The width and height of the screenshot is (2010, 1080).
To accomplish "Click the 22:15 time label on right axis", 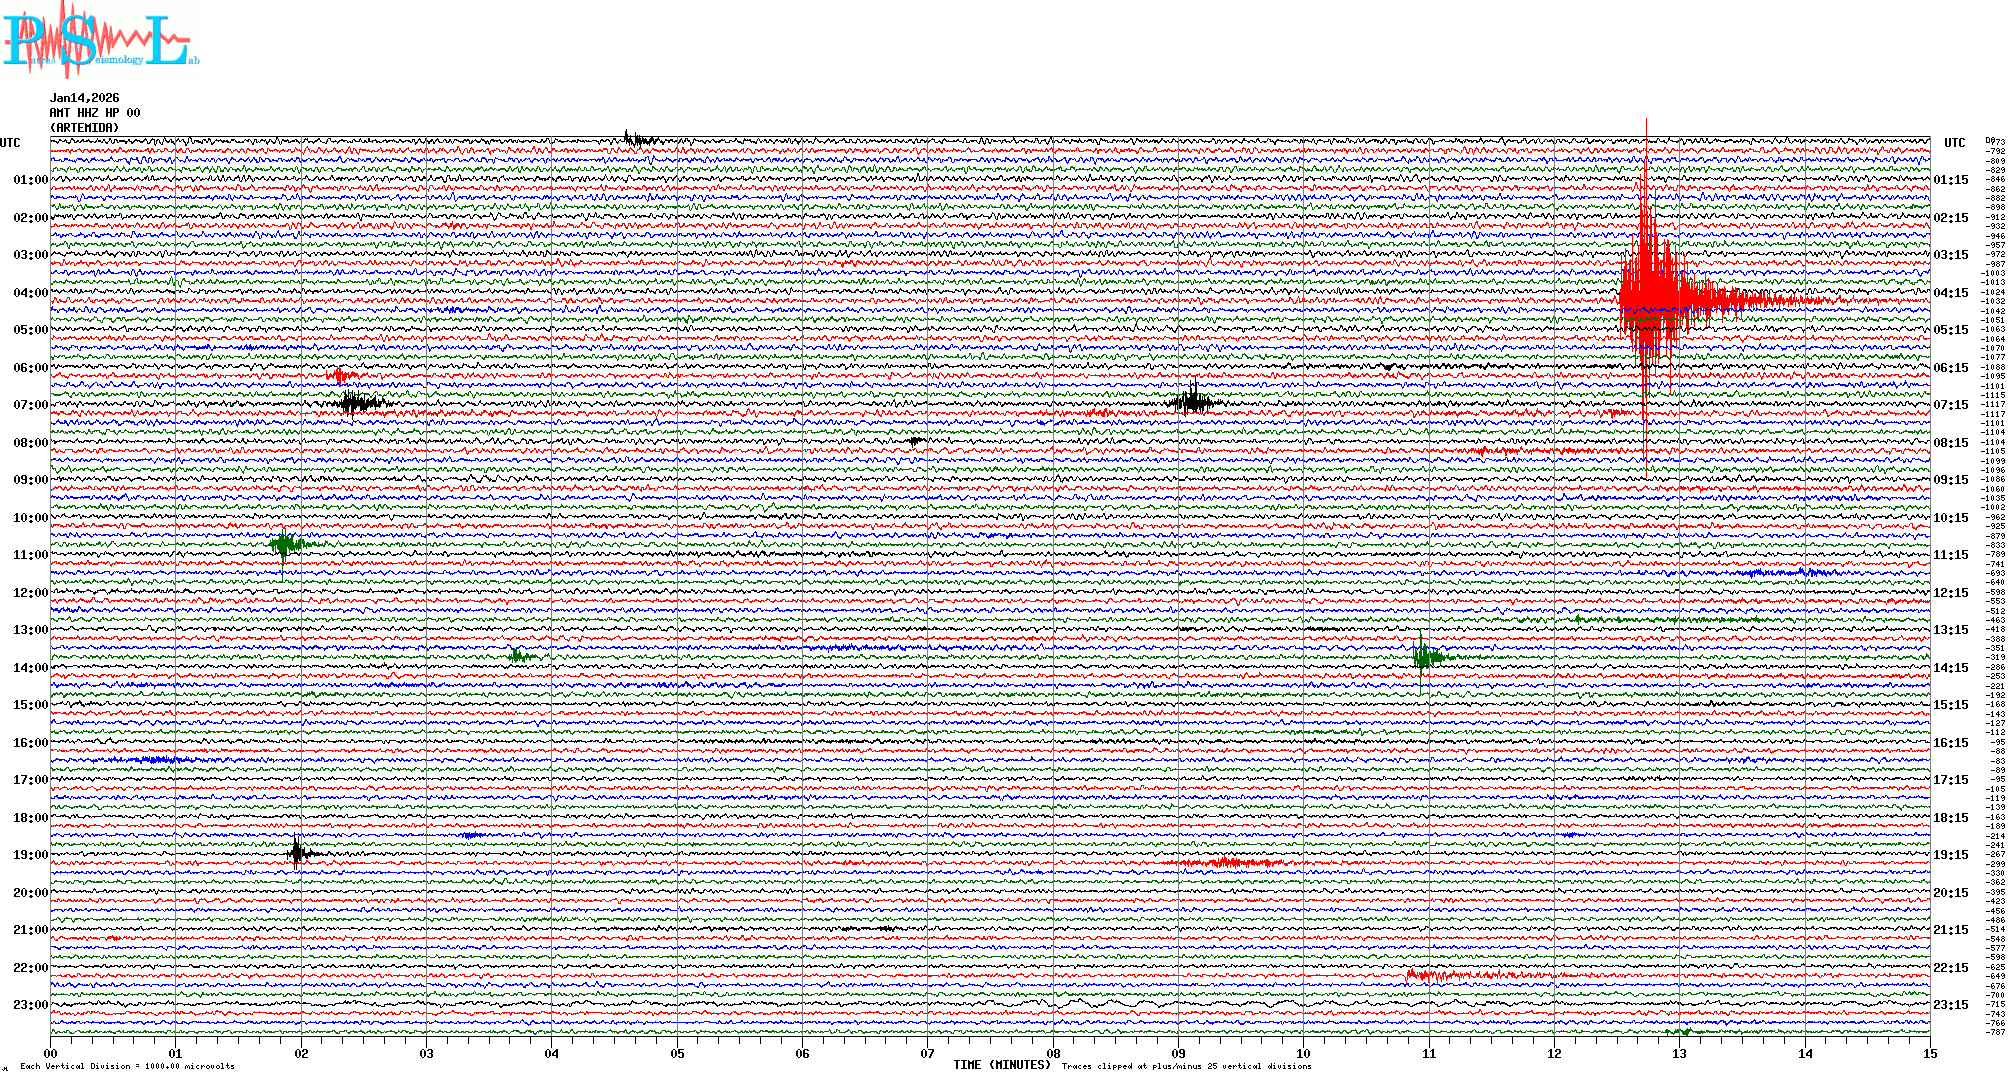I will click(x=1951, y=968).
